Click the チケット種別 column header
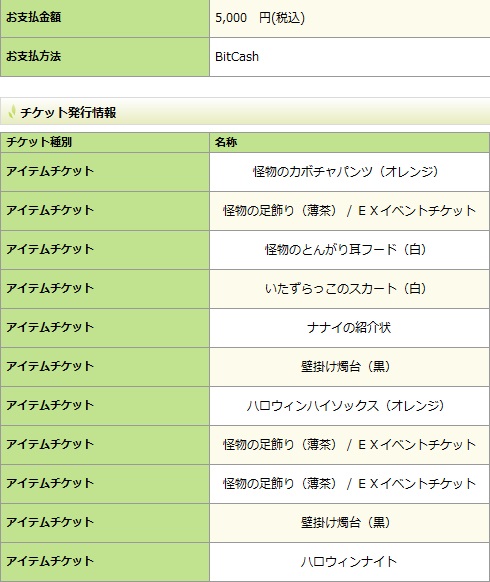This screenshot has width=490, height=582. coord(105,143)
